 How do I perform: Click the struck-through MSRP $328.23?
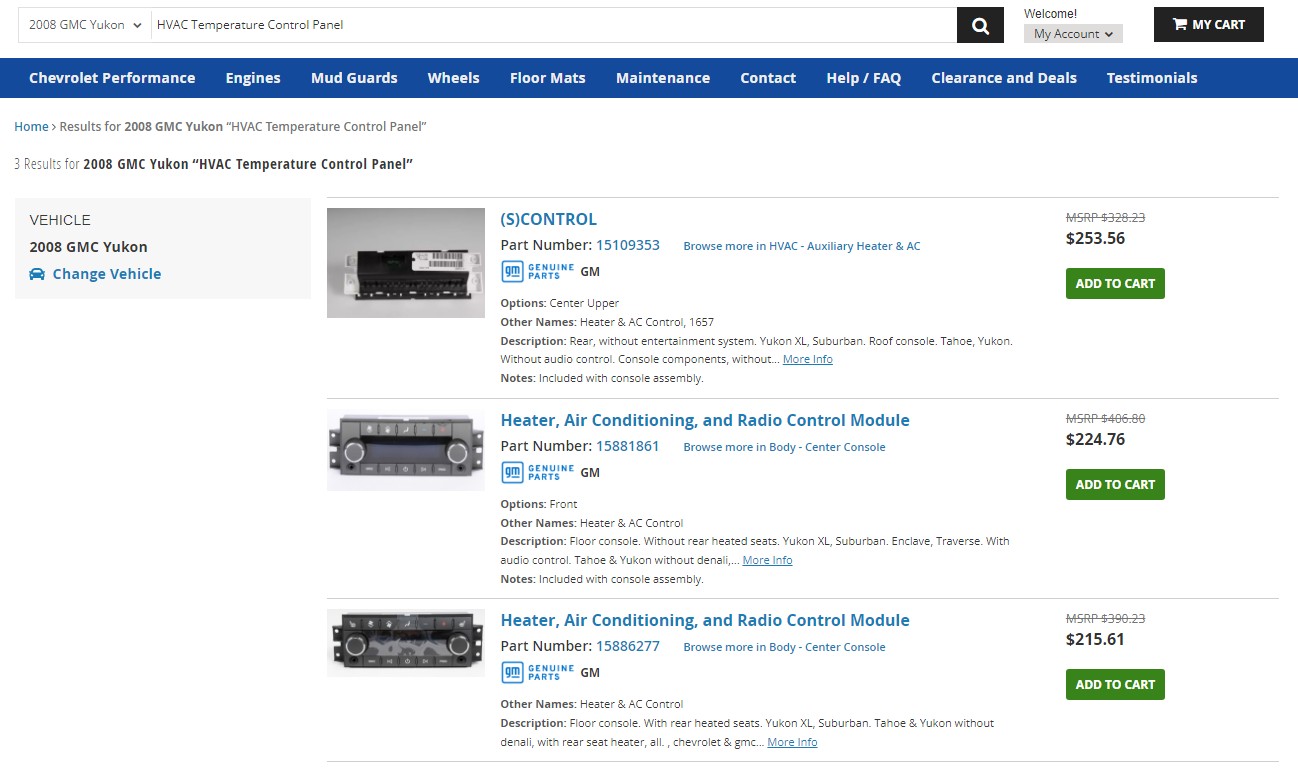pyautogui.click(x=1106, y=217)
